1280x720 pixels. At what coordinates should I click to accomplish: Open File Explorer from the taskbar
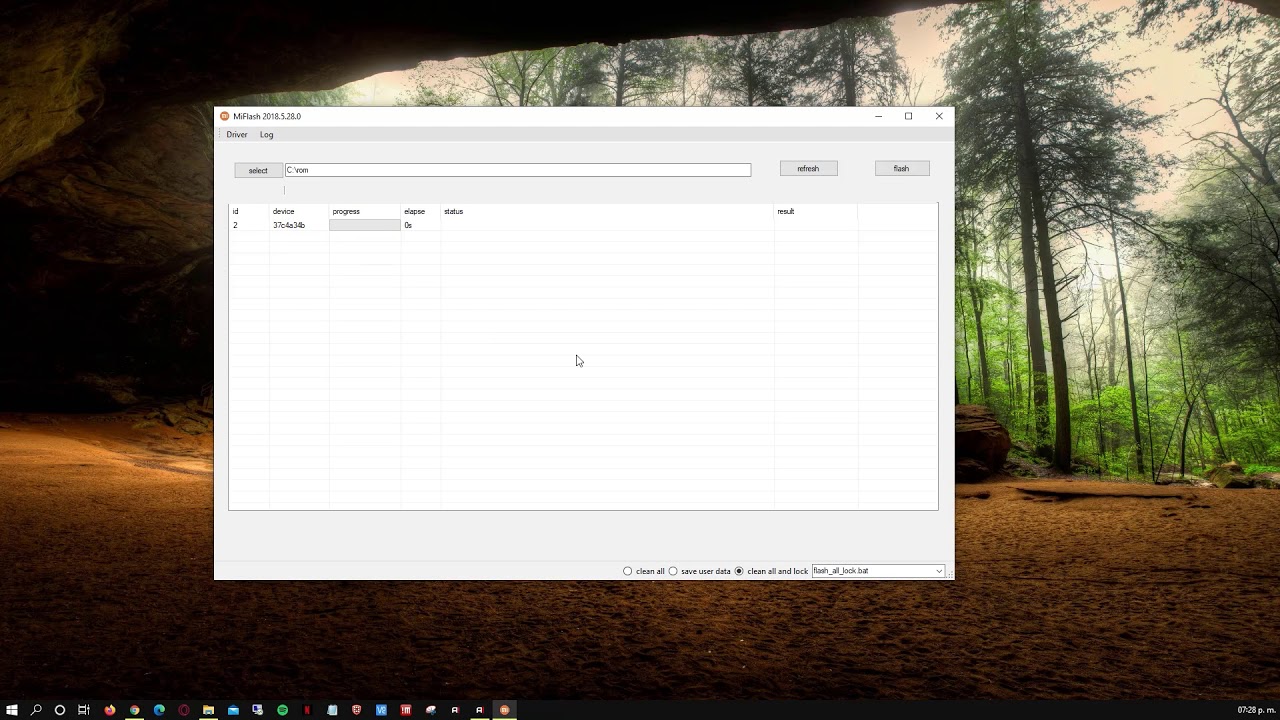[208, 710]
